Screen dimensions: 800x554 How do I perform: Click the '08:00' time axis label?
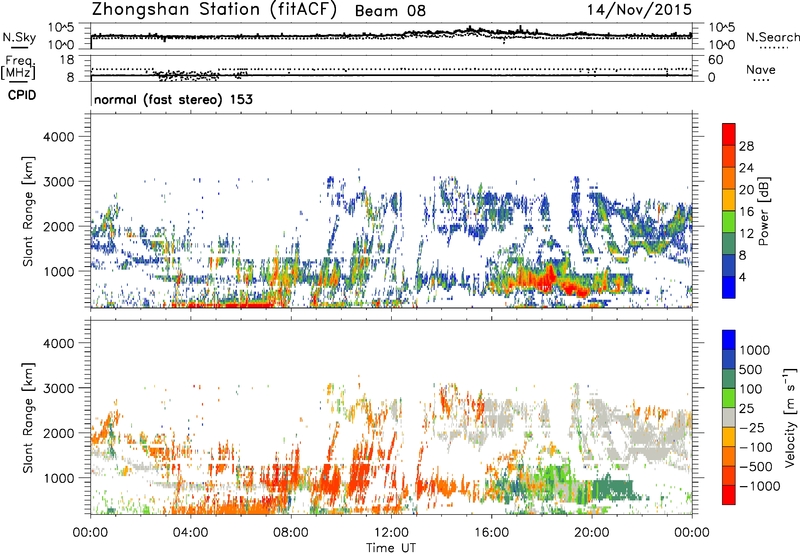point(290,533)
